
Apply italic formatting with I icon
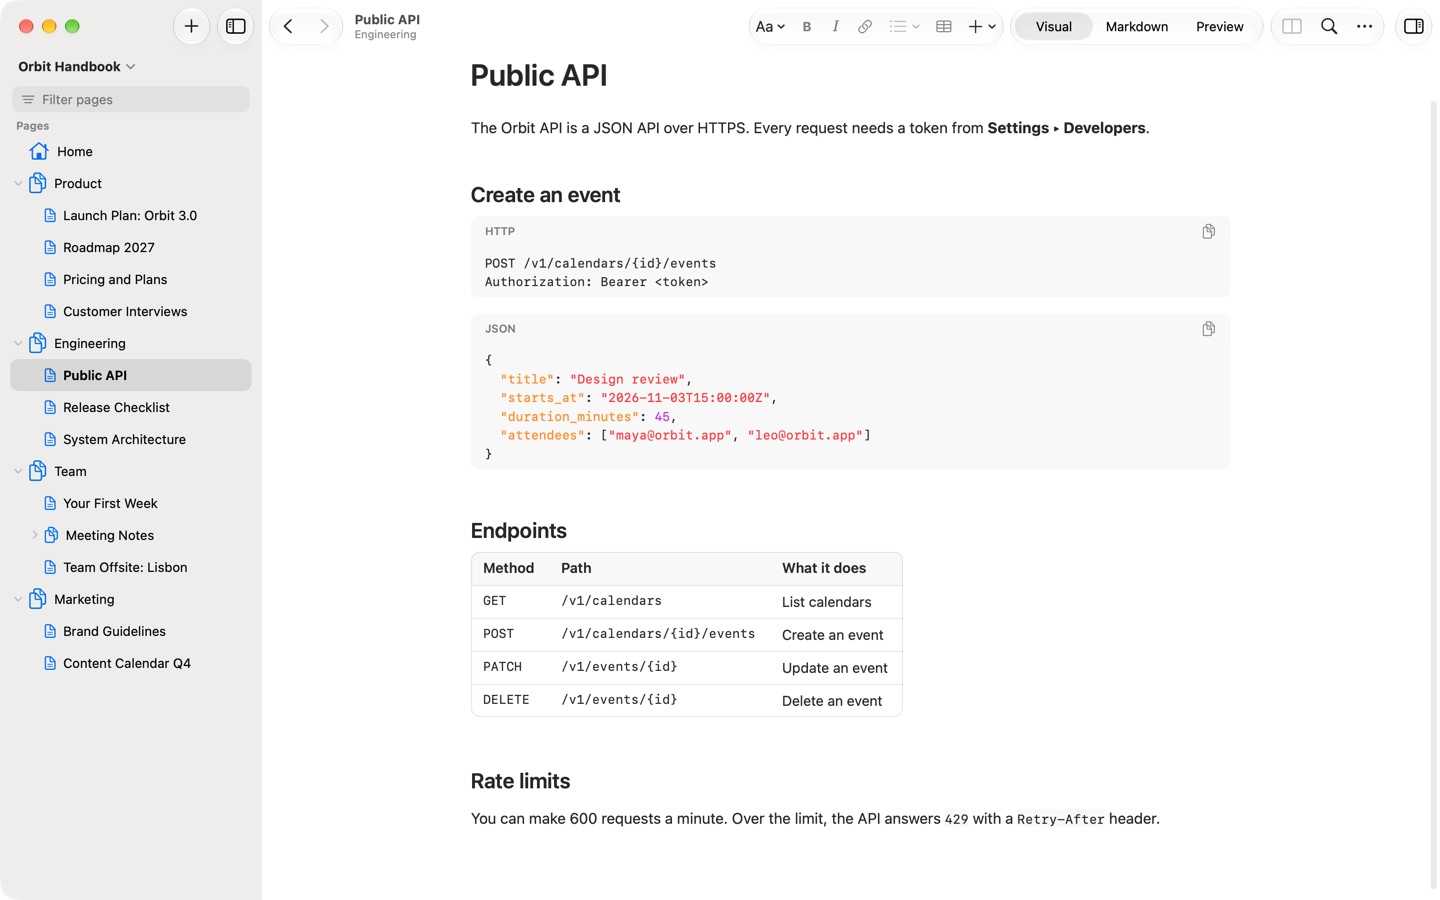click(x=836, y=27)
